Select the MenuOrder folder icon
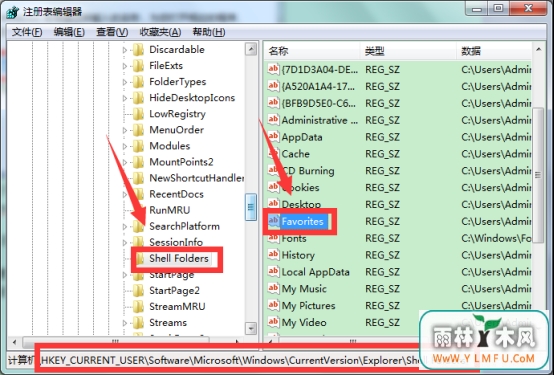This screenshot has height=375, width=554. 138,130
